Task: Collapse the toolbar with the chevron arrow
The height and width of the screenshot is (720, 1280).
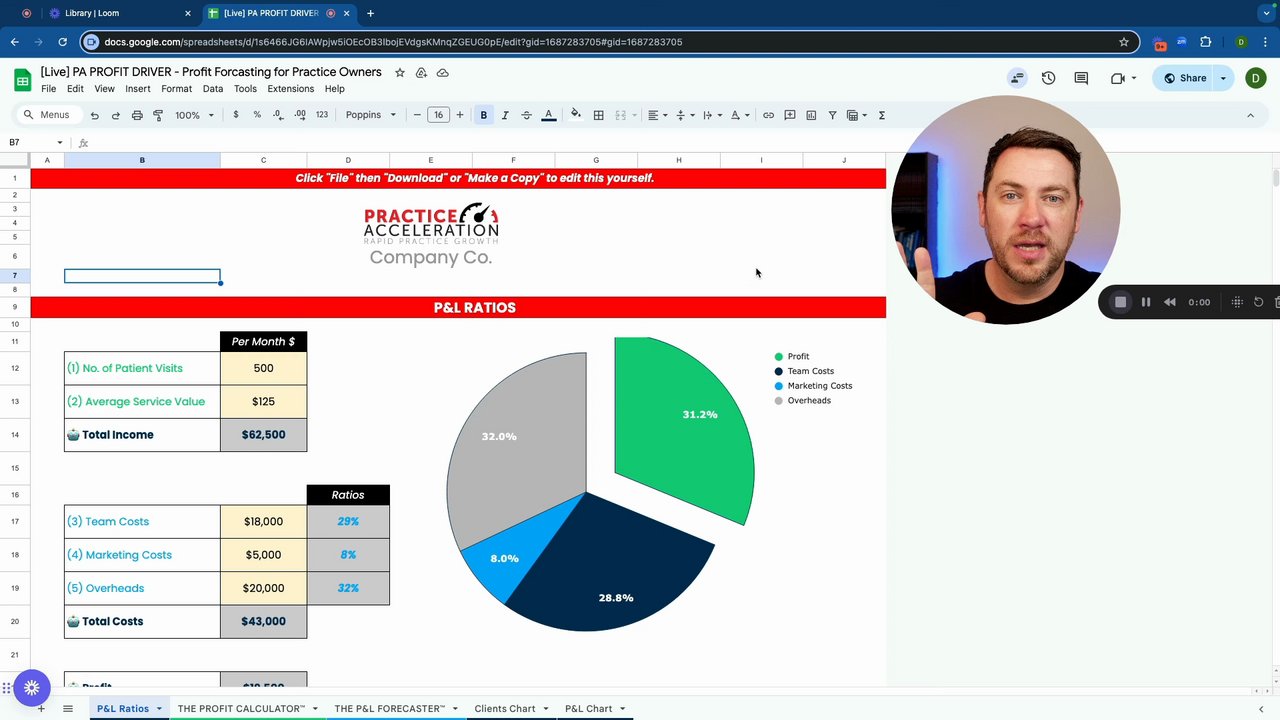Action: (x=1250, y=115)
